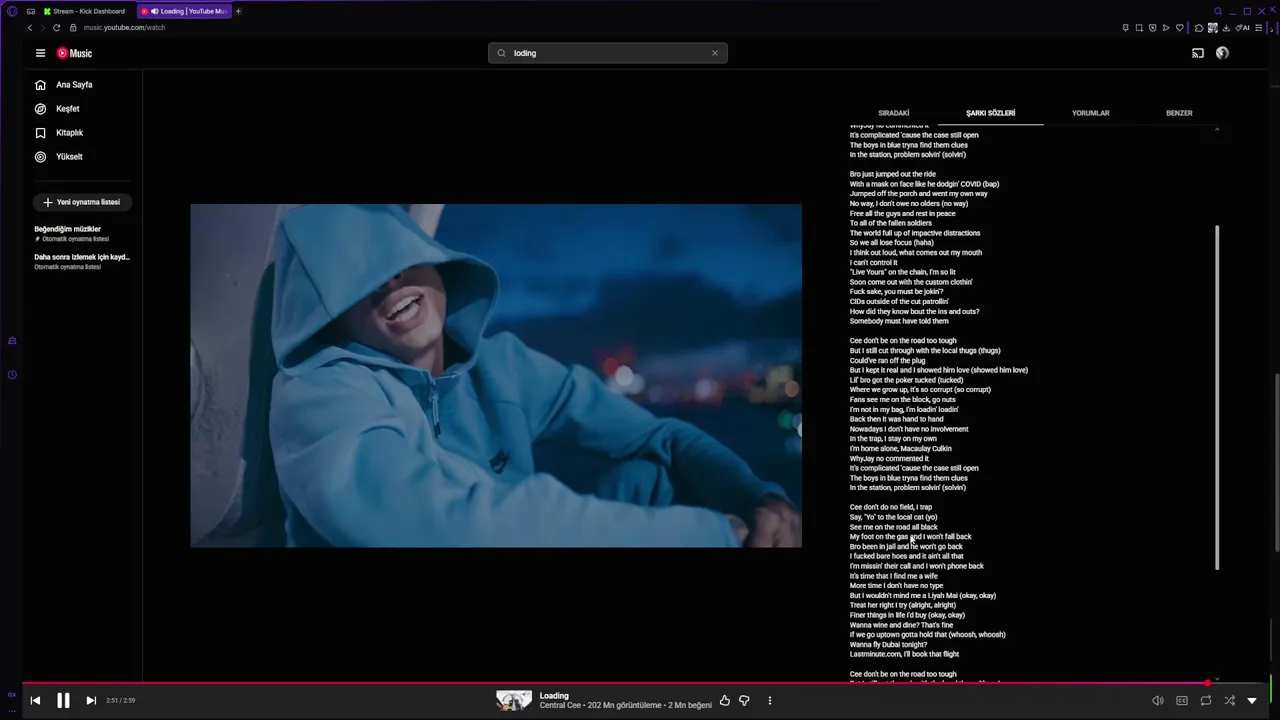Open Opera GX main menu logo
The image size is (1280, 720).
[12, 11]
